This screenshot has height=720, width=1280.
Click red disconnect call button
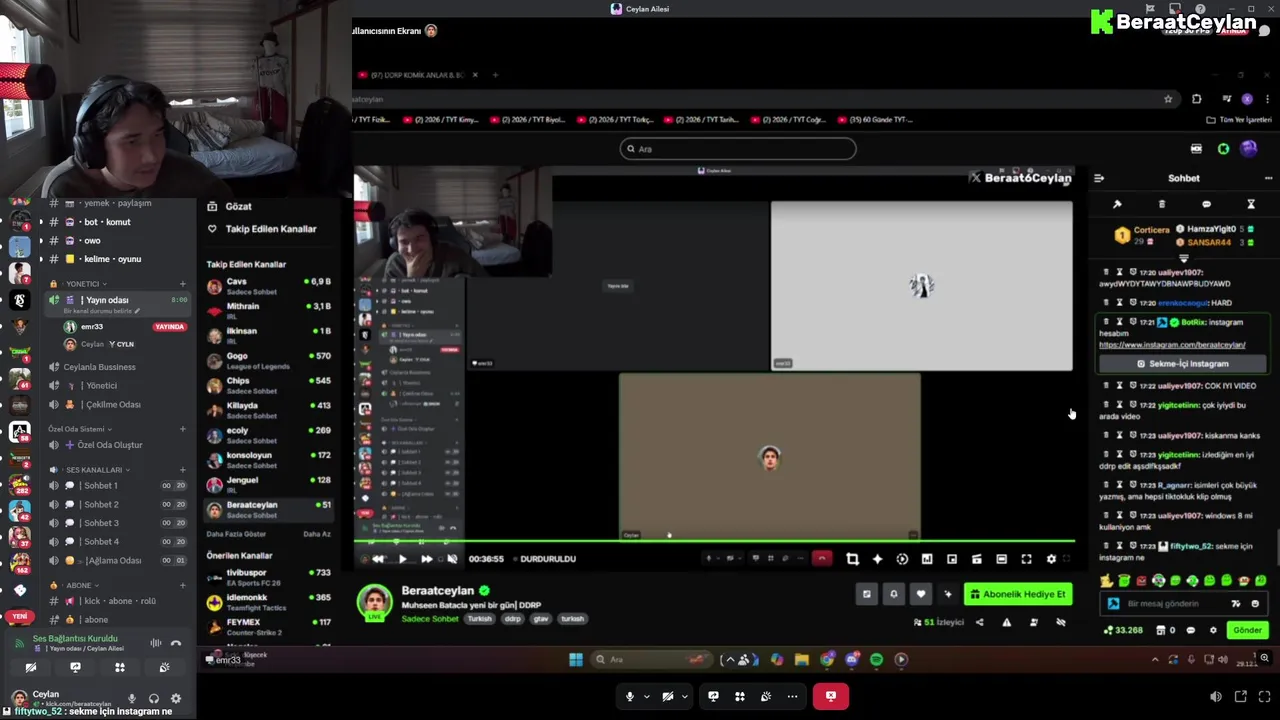click(831, 696)
